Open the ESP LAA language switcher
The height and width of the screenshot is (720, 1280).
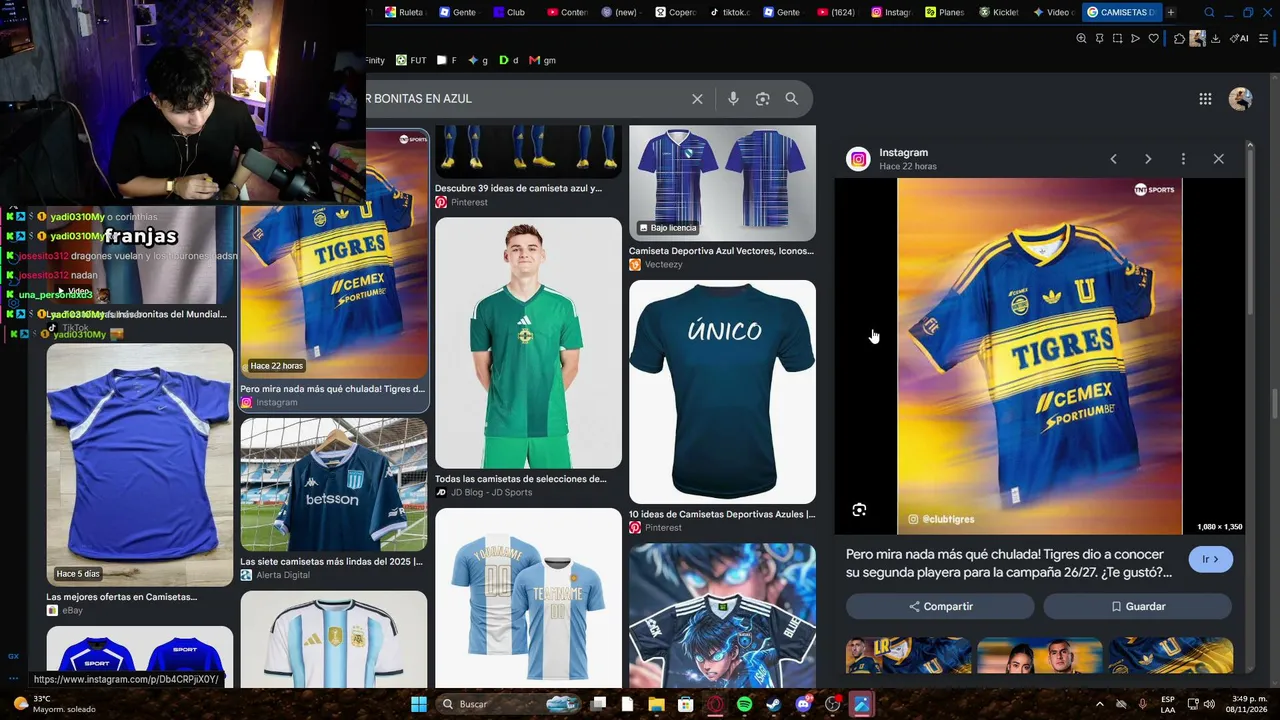(x=1168, y=704)
